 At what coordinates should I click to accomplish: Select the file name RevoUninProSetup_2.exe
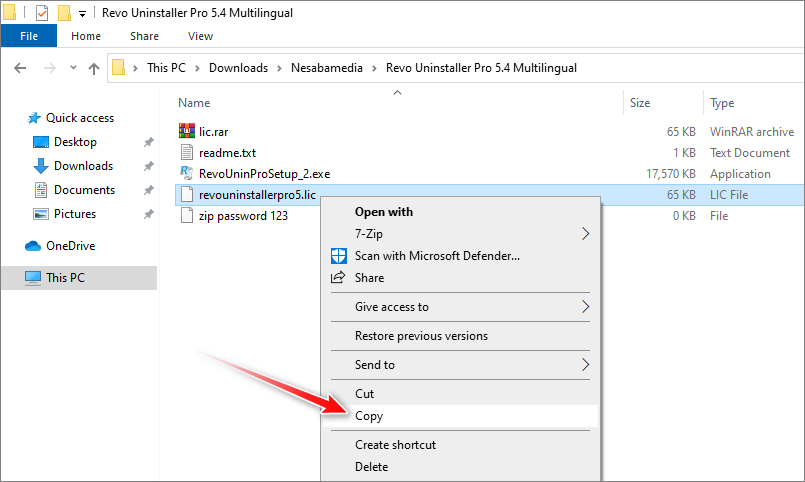pyautogui.click(x=264, y=174)
